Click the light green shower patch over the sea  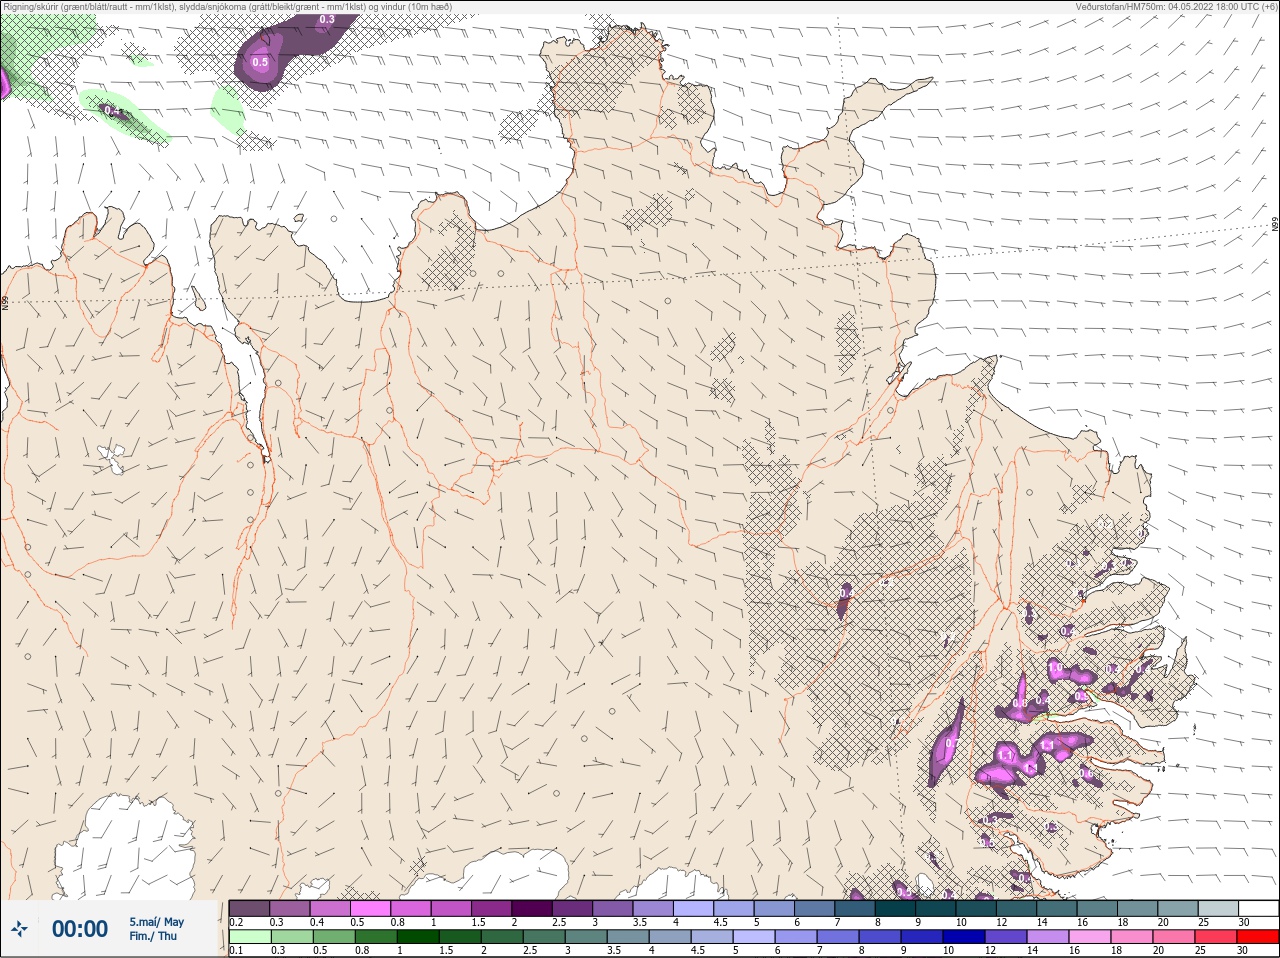pos(229,110)
